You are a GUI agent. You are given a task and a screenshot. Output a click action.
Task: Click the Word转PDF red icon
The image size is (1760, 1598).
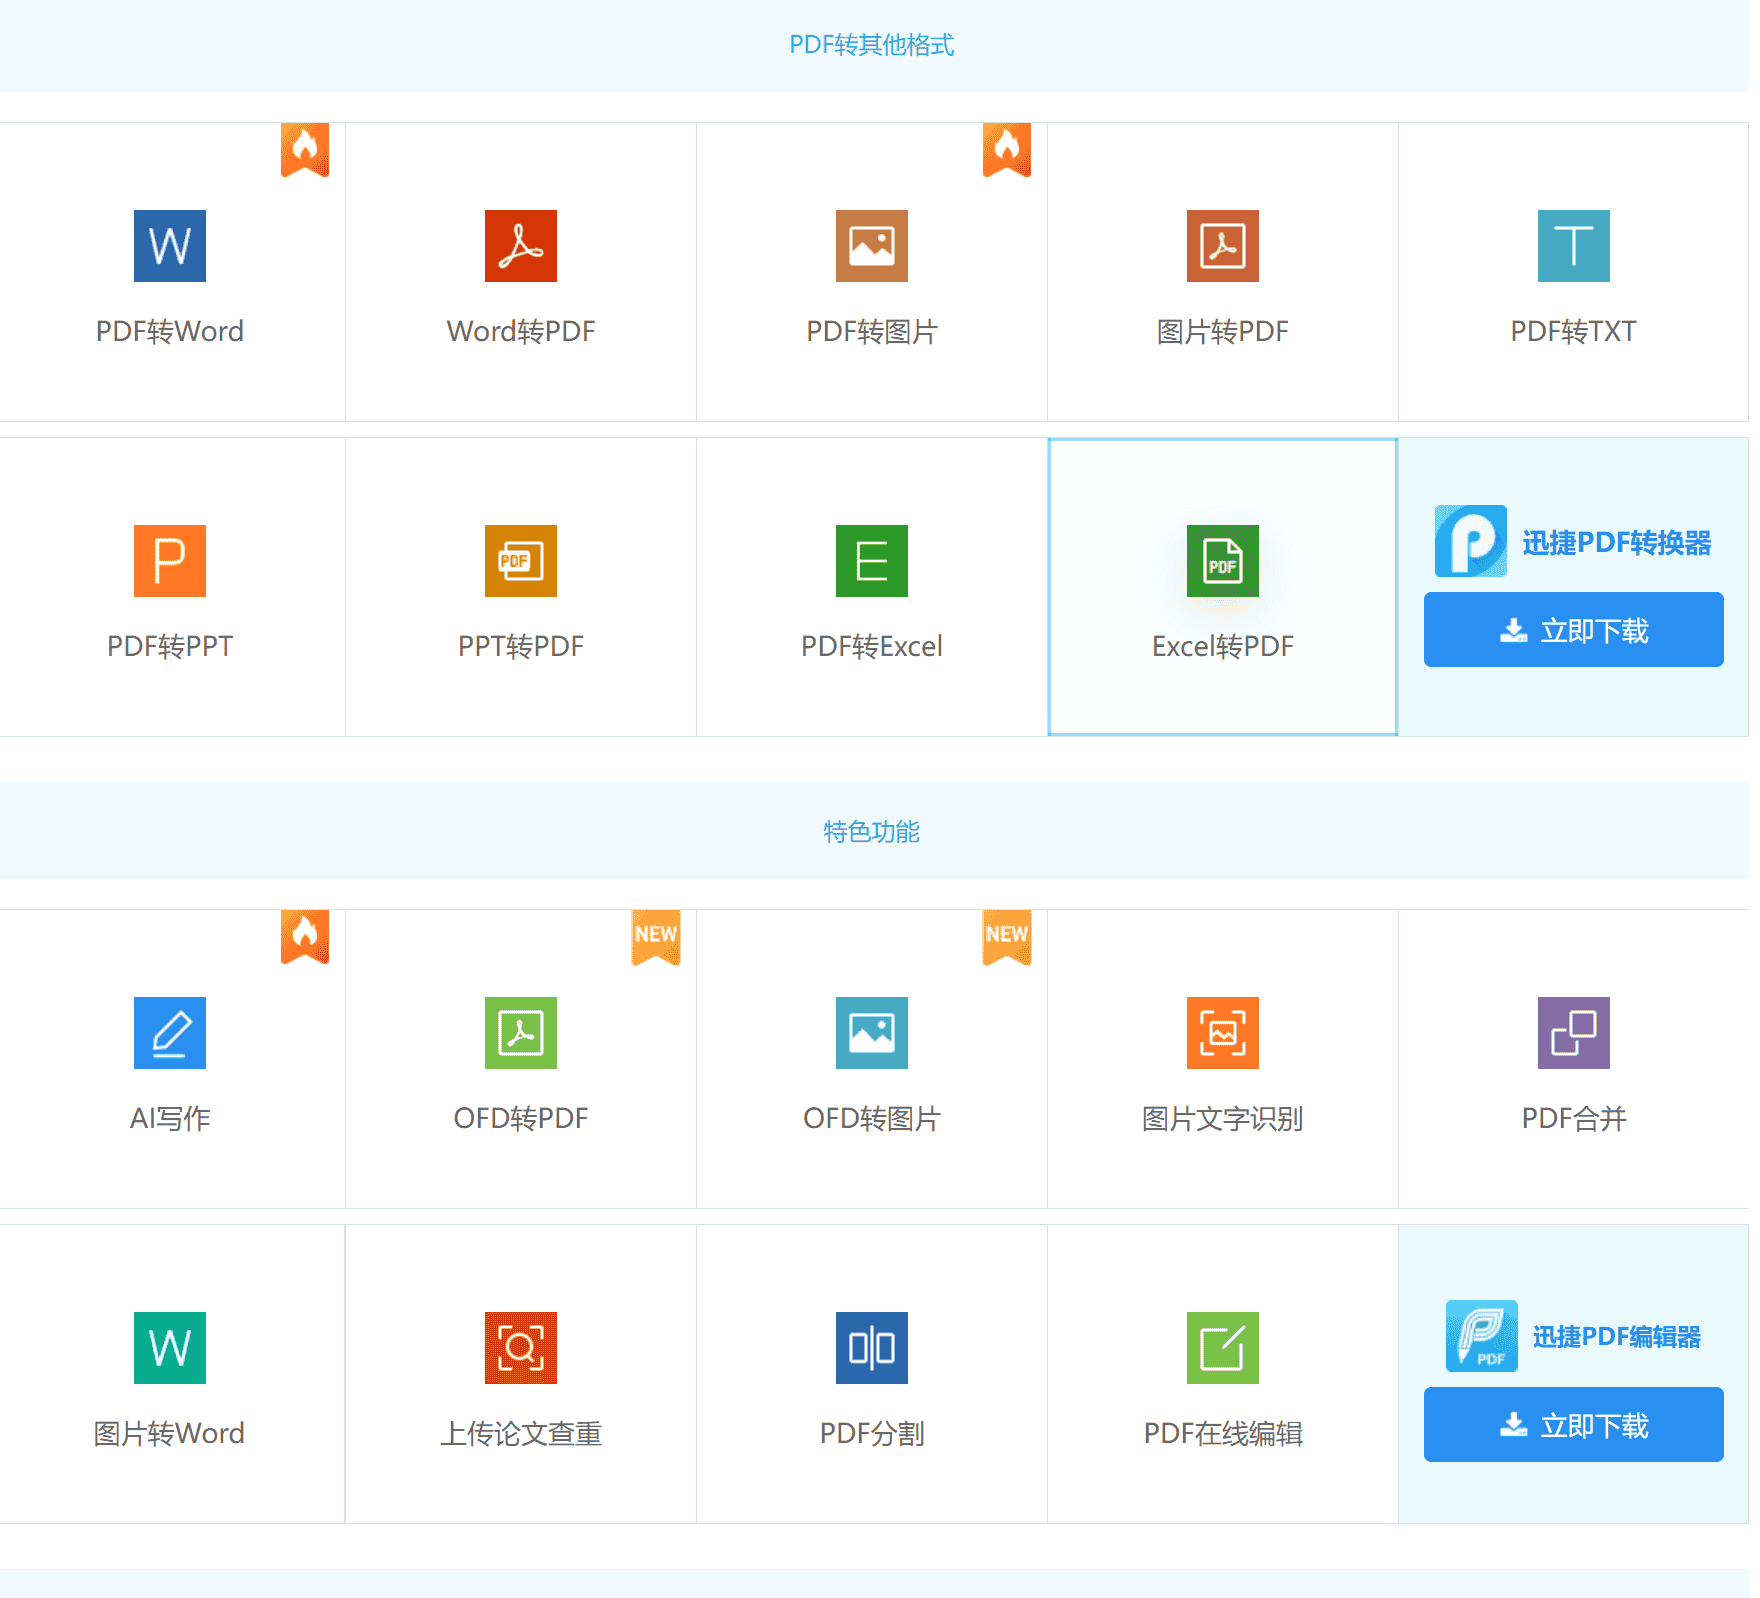click(521, 246)
